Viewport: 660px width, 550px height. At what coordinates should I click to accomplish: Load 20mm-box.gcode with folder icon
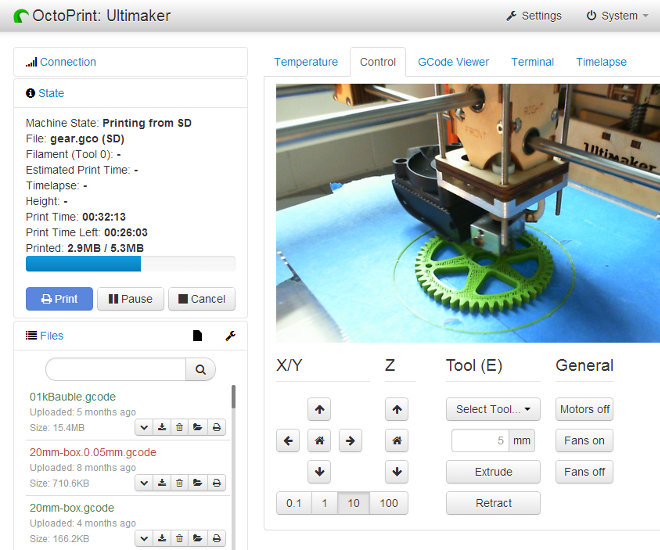(x=197, y=538)
